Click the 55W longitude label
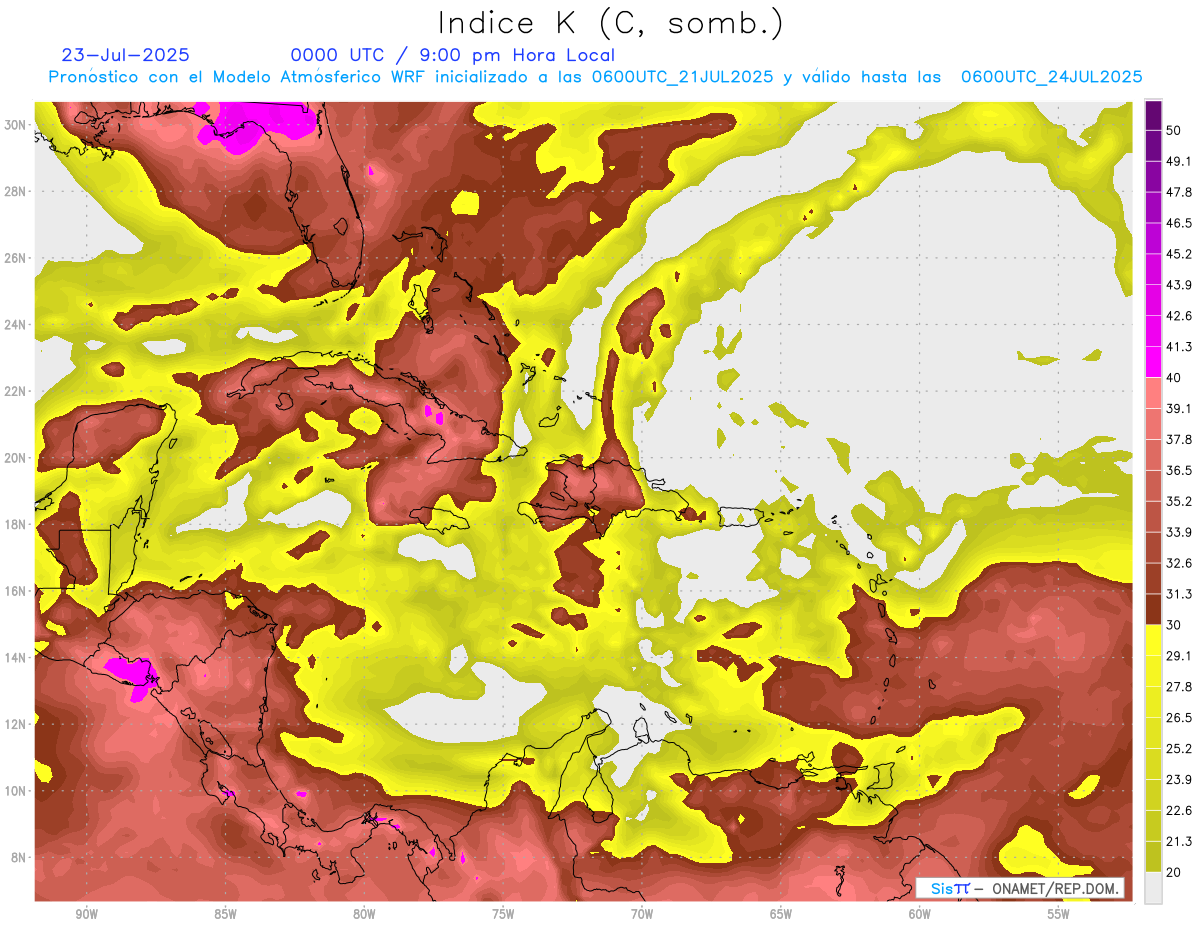The width and height of the screenshot is (1200, 927). point(1059,914)
